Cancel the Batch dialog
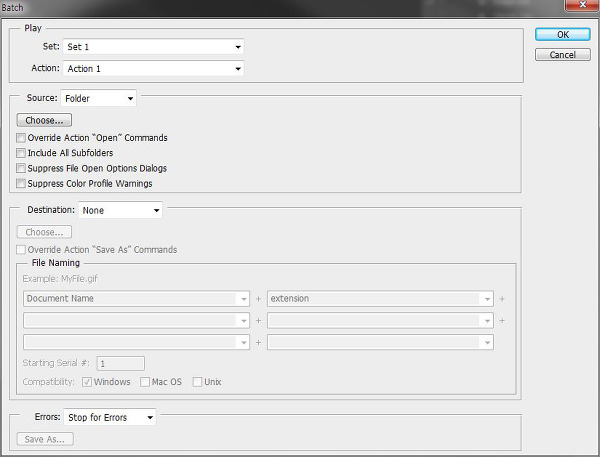 point(562,55)
